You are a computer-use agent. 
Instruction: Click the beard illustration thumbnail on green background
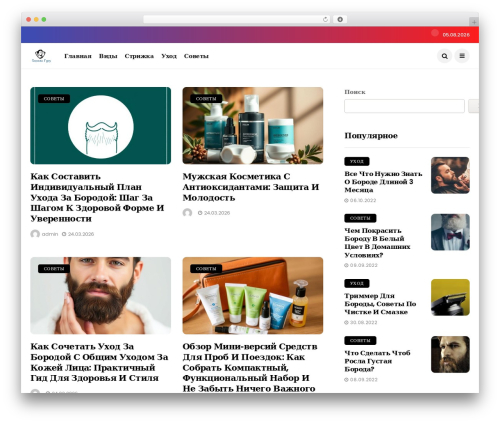(x=101, y=126)
